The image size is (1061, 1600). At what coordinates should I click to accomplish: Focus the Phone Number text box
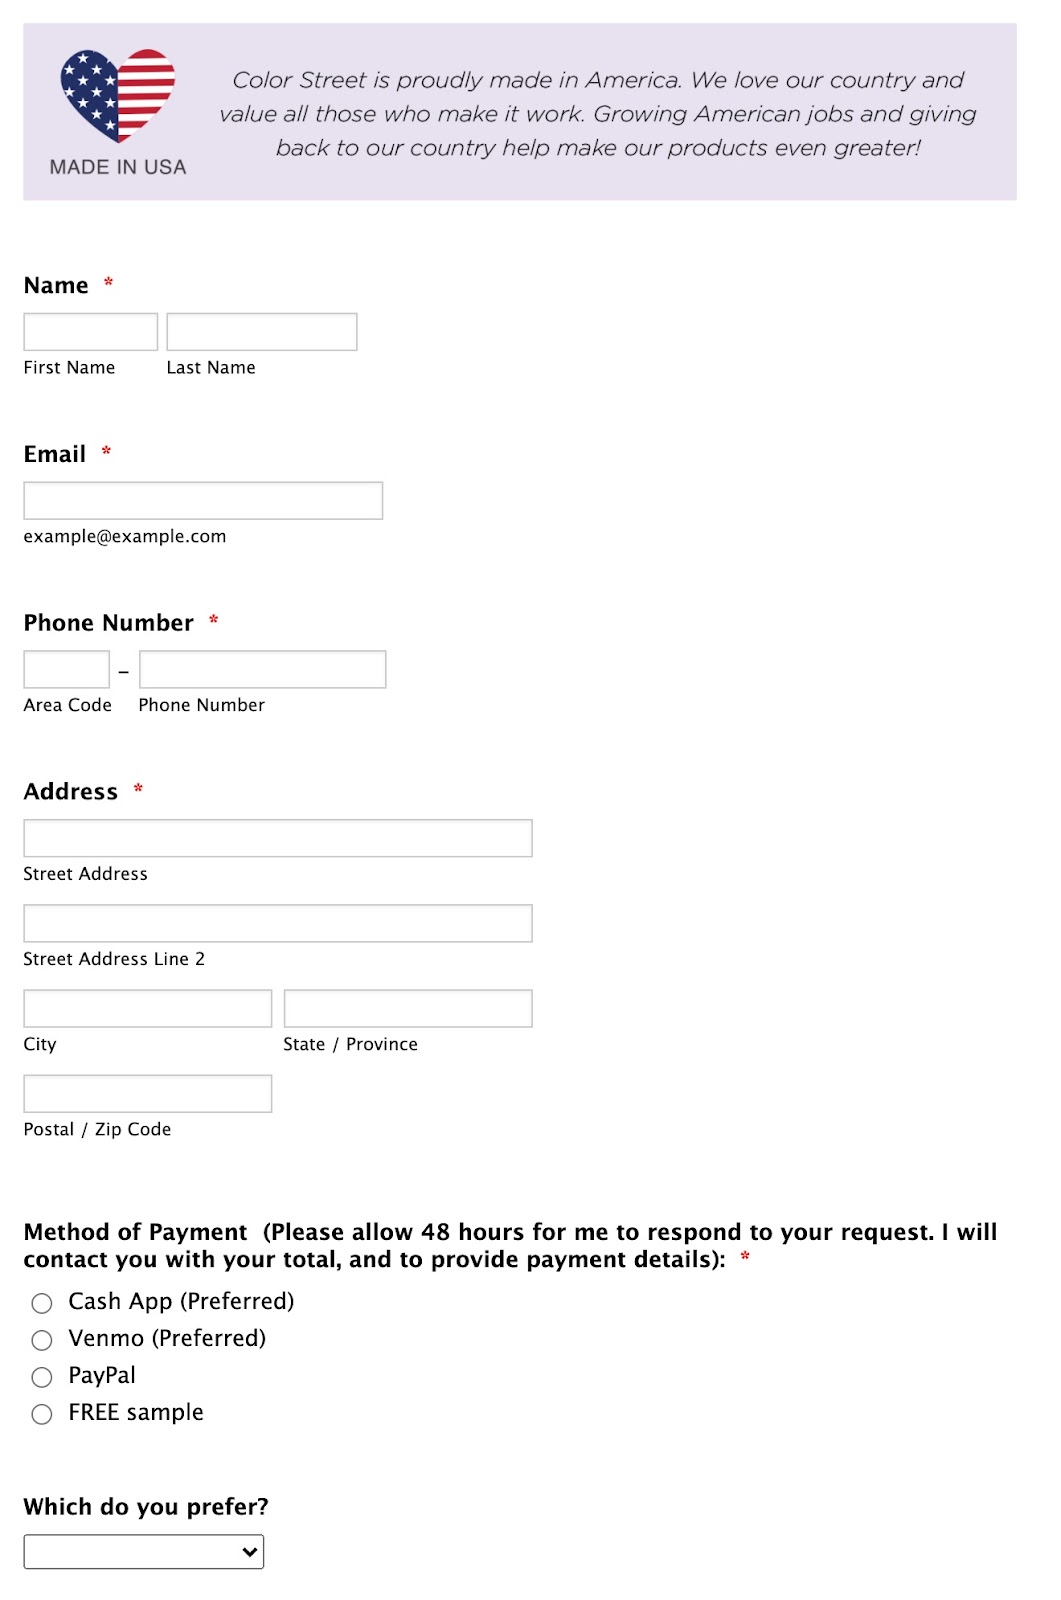tap(263, 670)
